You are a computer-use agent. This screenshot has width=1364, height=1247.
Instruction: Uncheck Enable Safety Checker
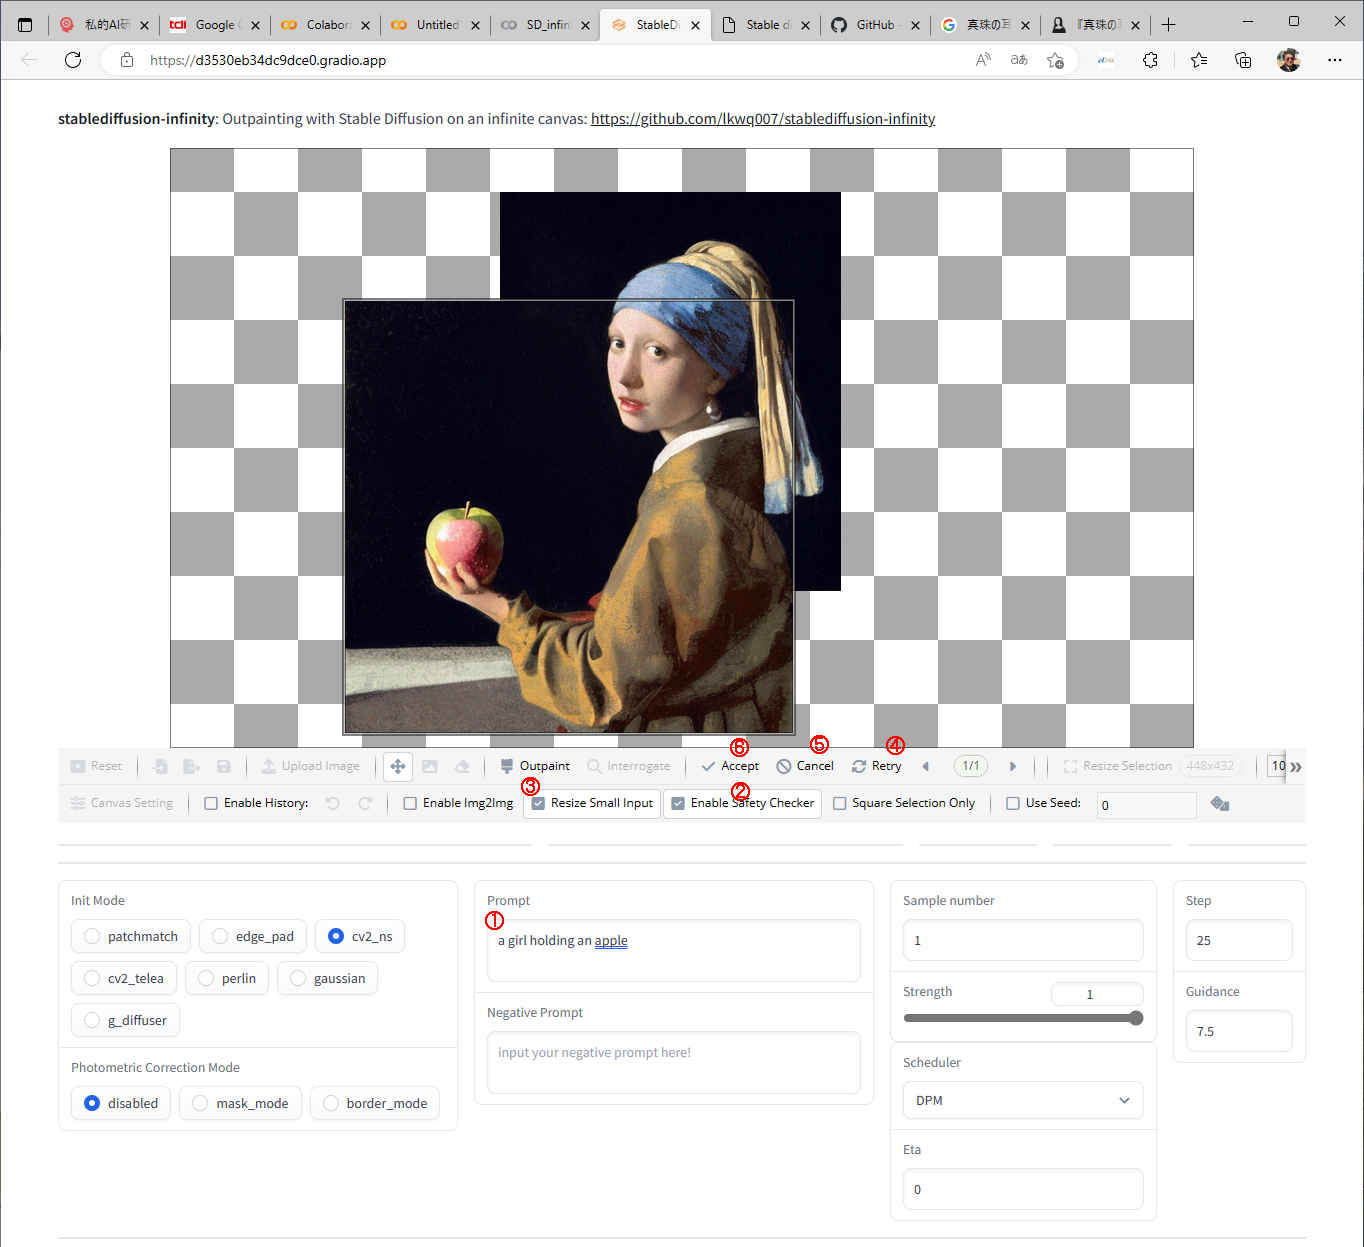coord(678,803)
